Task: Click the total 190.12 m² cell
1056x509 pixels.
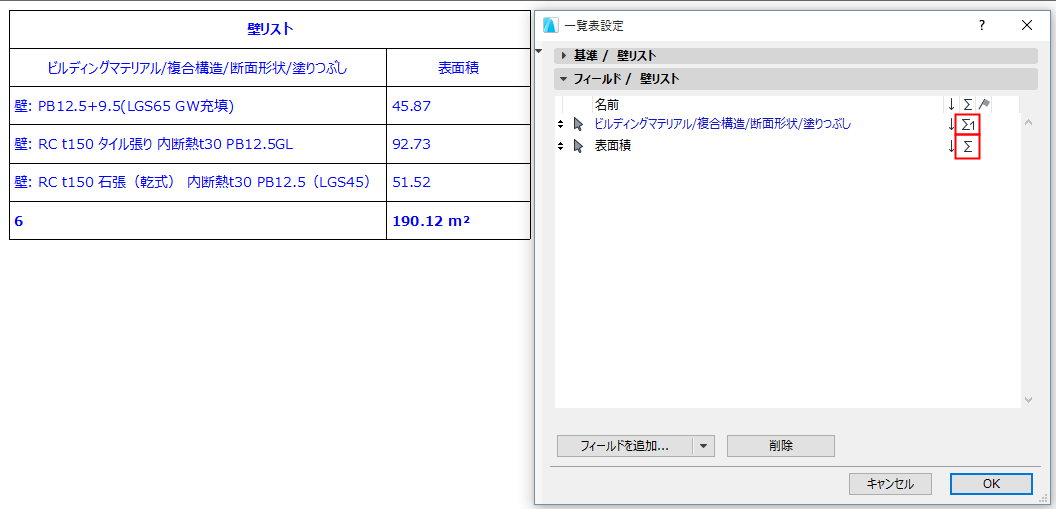Action: tap(459, 220)
